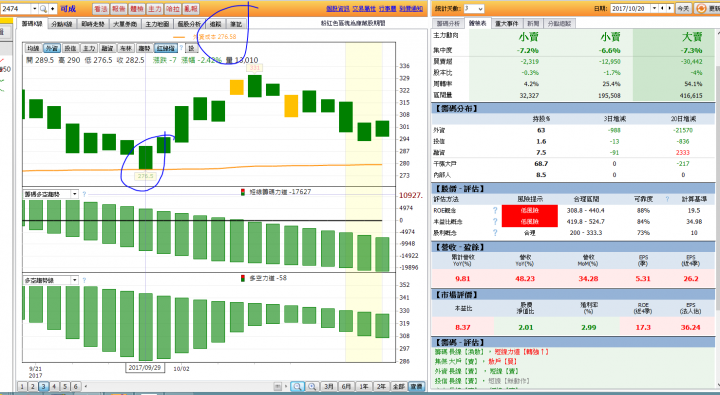Select the 3月 time range button
The width and height of the screenshot is (720, 395).
[328, 387]
